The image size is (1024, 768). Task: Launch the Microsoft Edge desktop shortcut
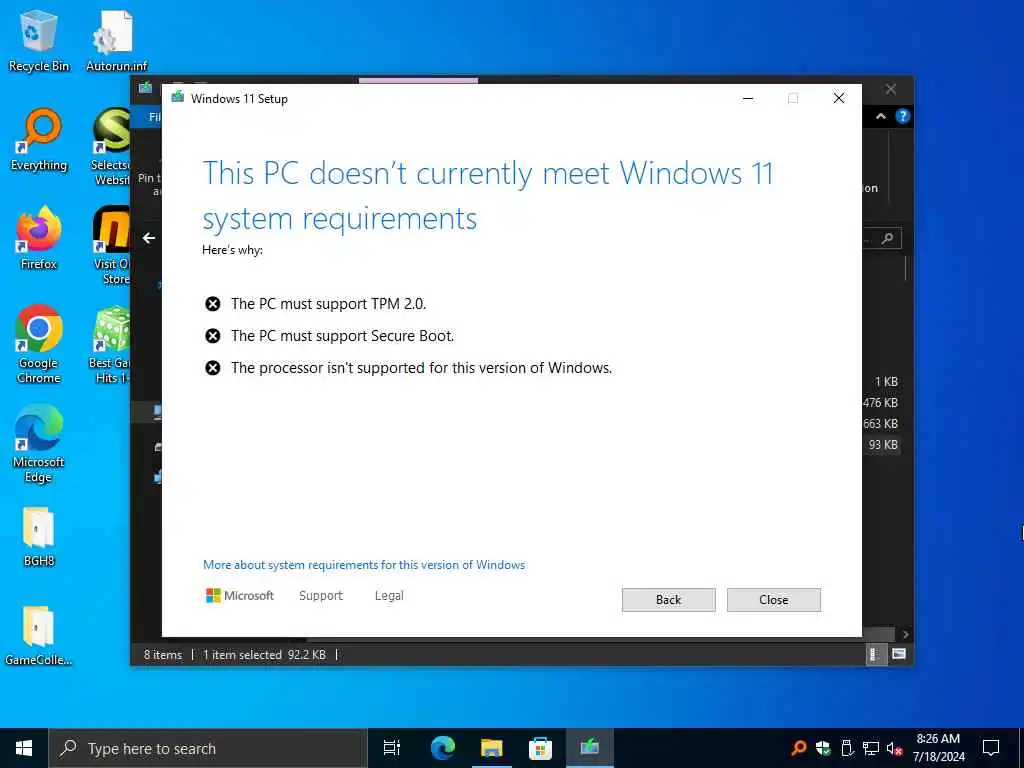pyautogui.click(x=39, y=444)
